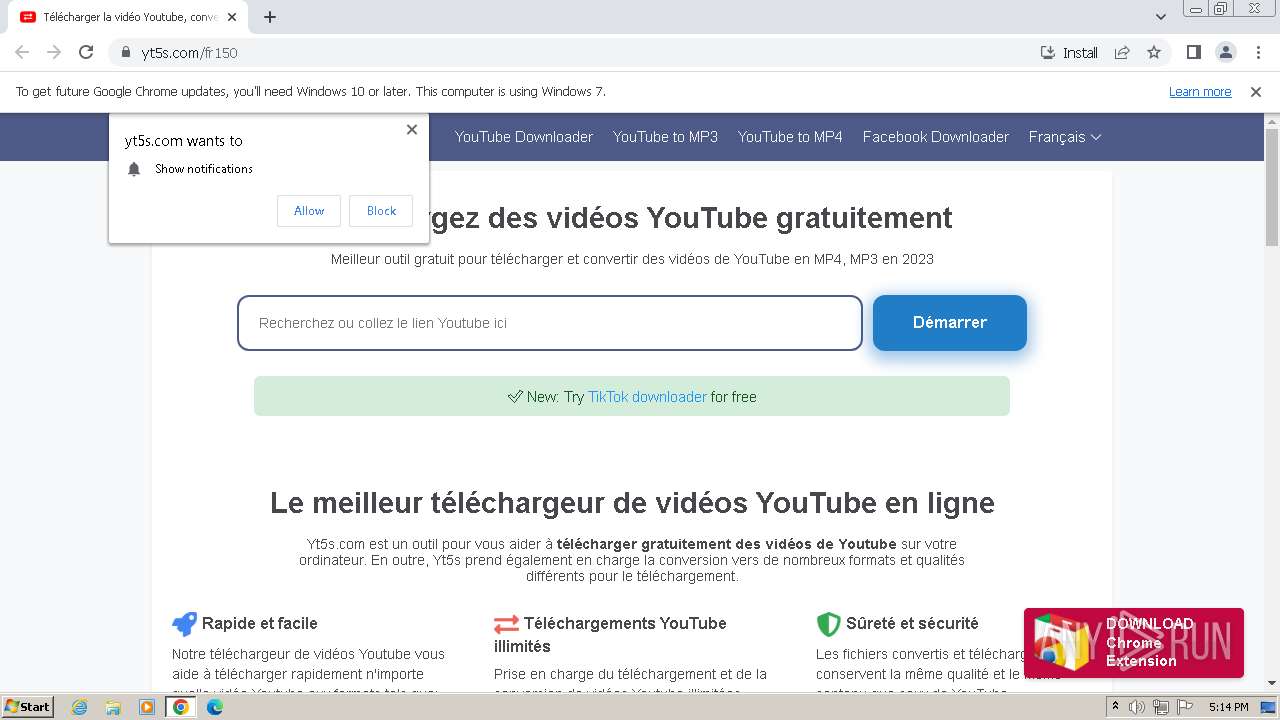Open File Explorer folder in taskbar

(113, 707)
